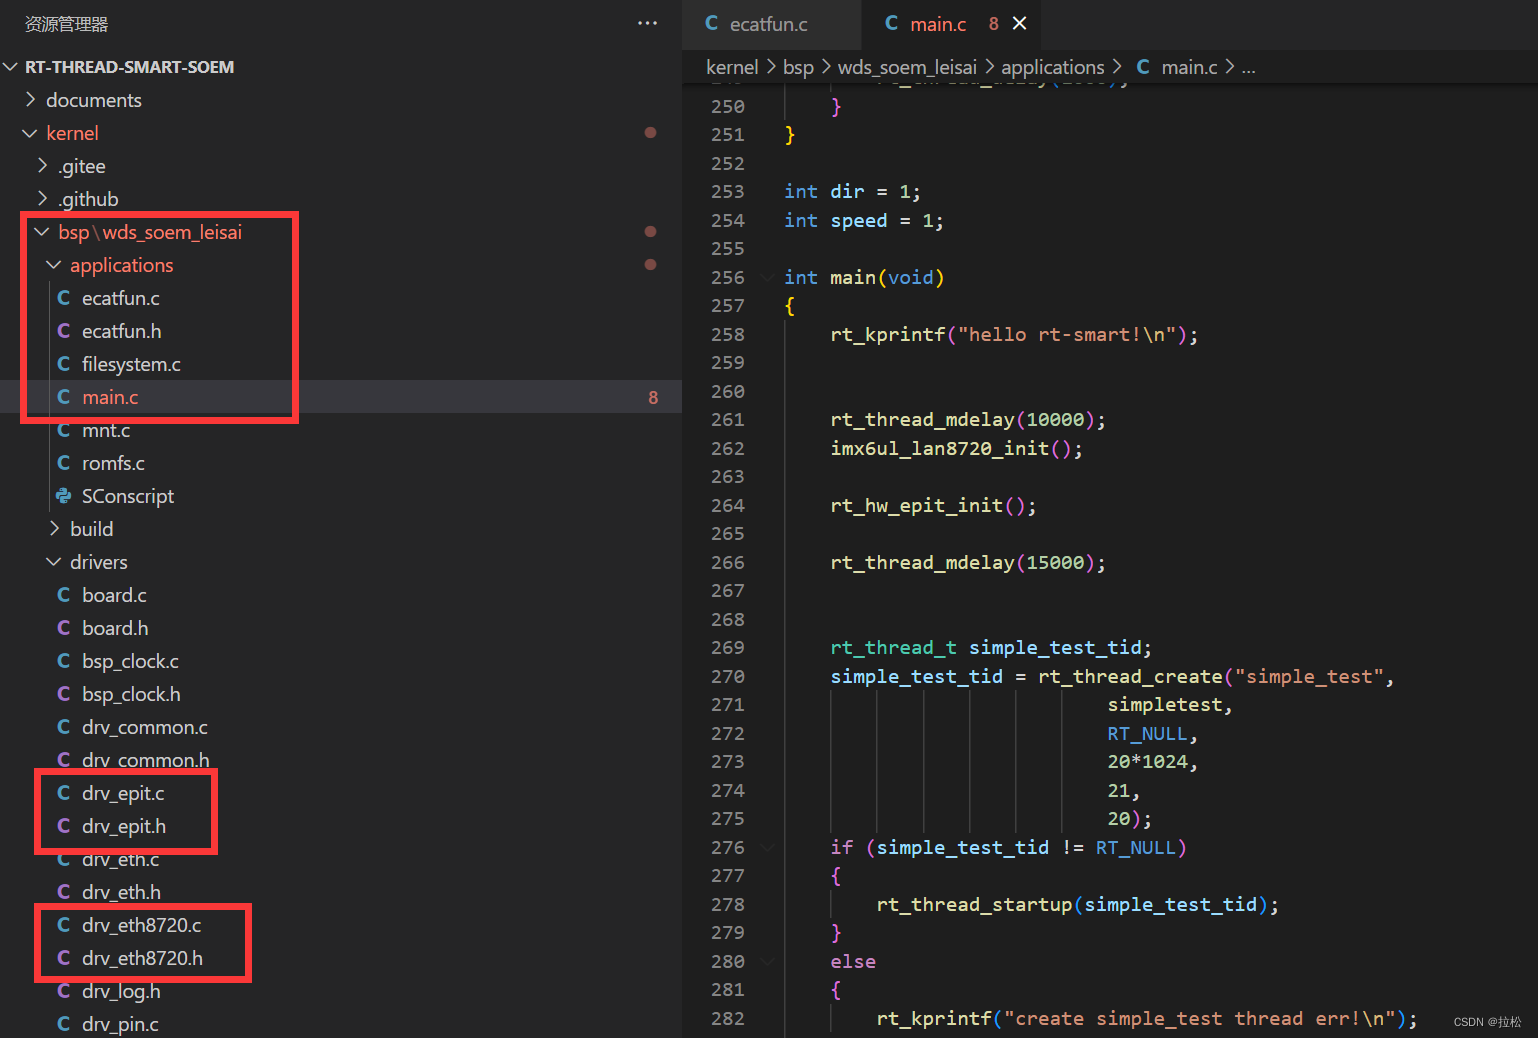Open board.c in drivers
The image size is (1538, 1038).
114,595
